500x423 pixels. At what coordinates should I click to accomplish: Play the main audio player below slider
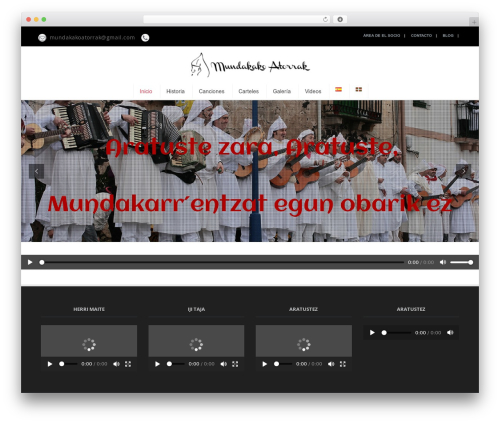30,262
